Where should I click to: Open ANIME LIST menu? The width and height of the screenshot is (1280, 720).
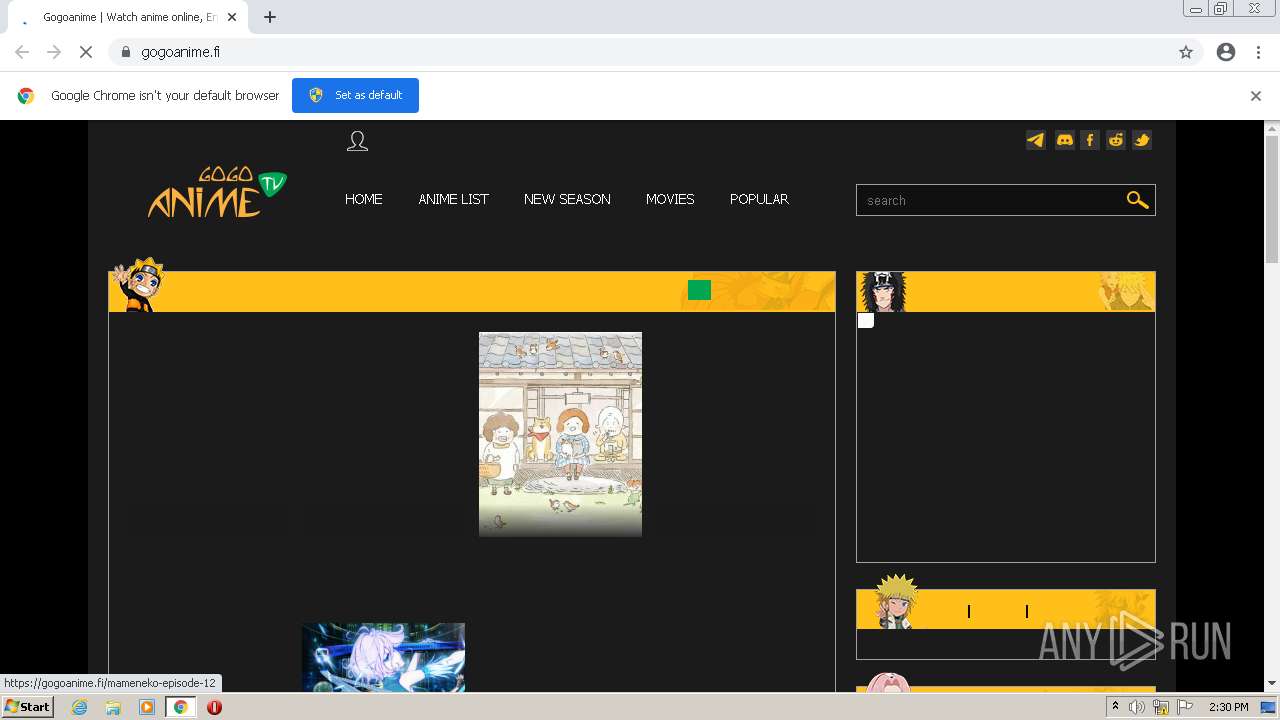point(453,199)
